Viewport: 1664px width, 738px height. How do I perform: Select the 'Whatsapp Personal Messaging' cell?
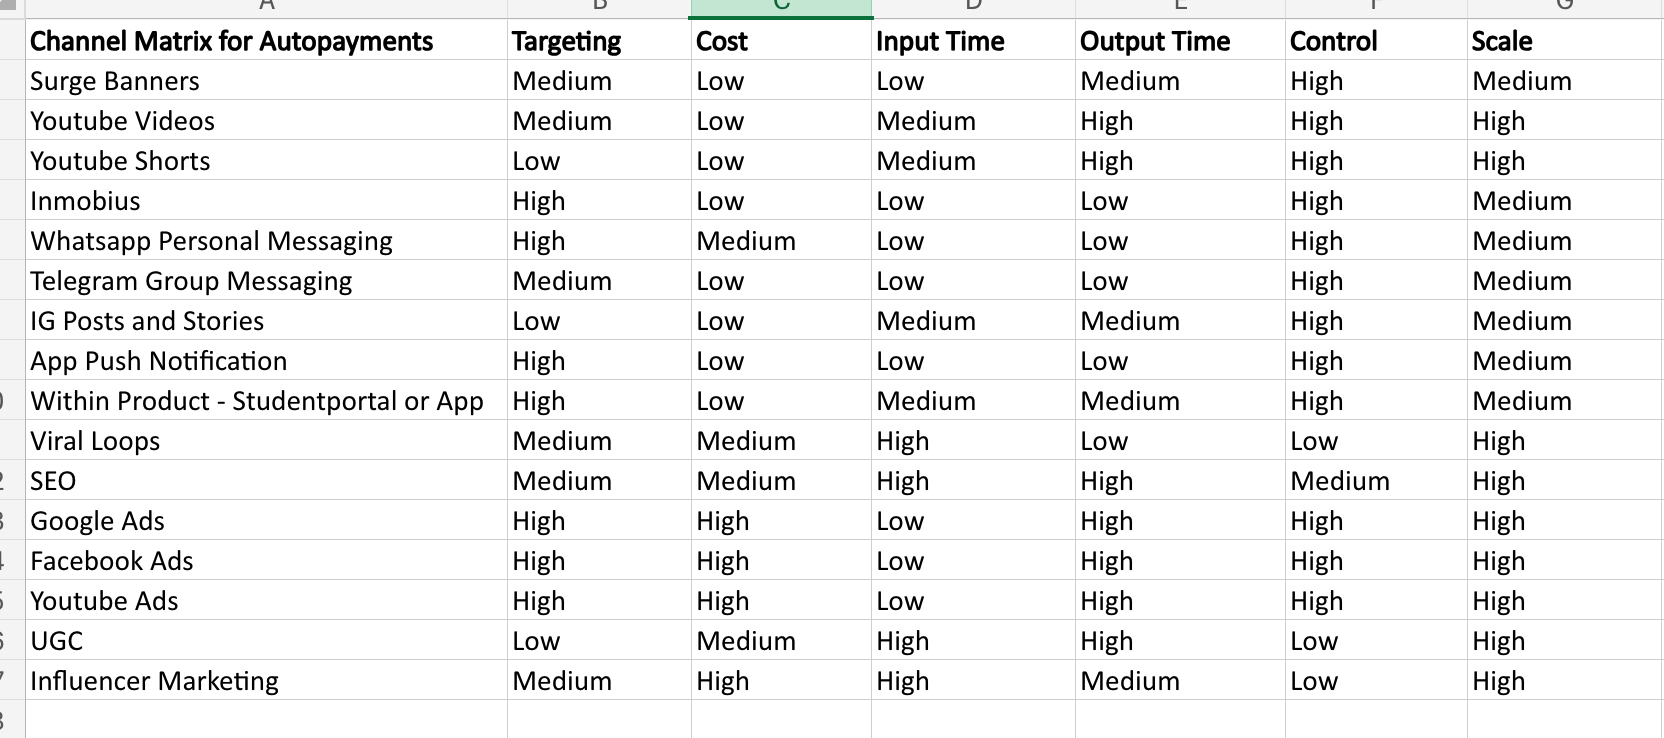pyautogui.click(x=212, y=241)
